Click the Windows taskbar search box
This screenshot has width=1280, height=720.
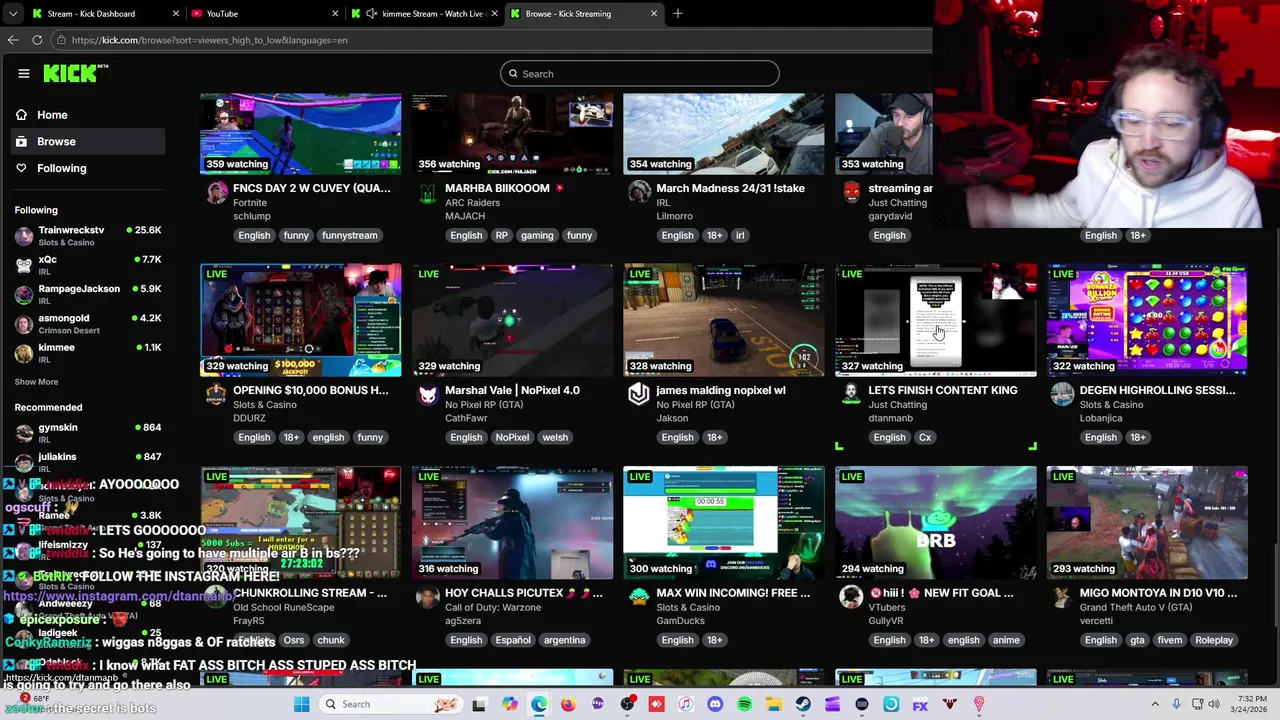click(391, 704)
